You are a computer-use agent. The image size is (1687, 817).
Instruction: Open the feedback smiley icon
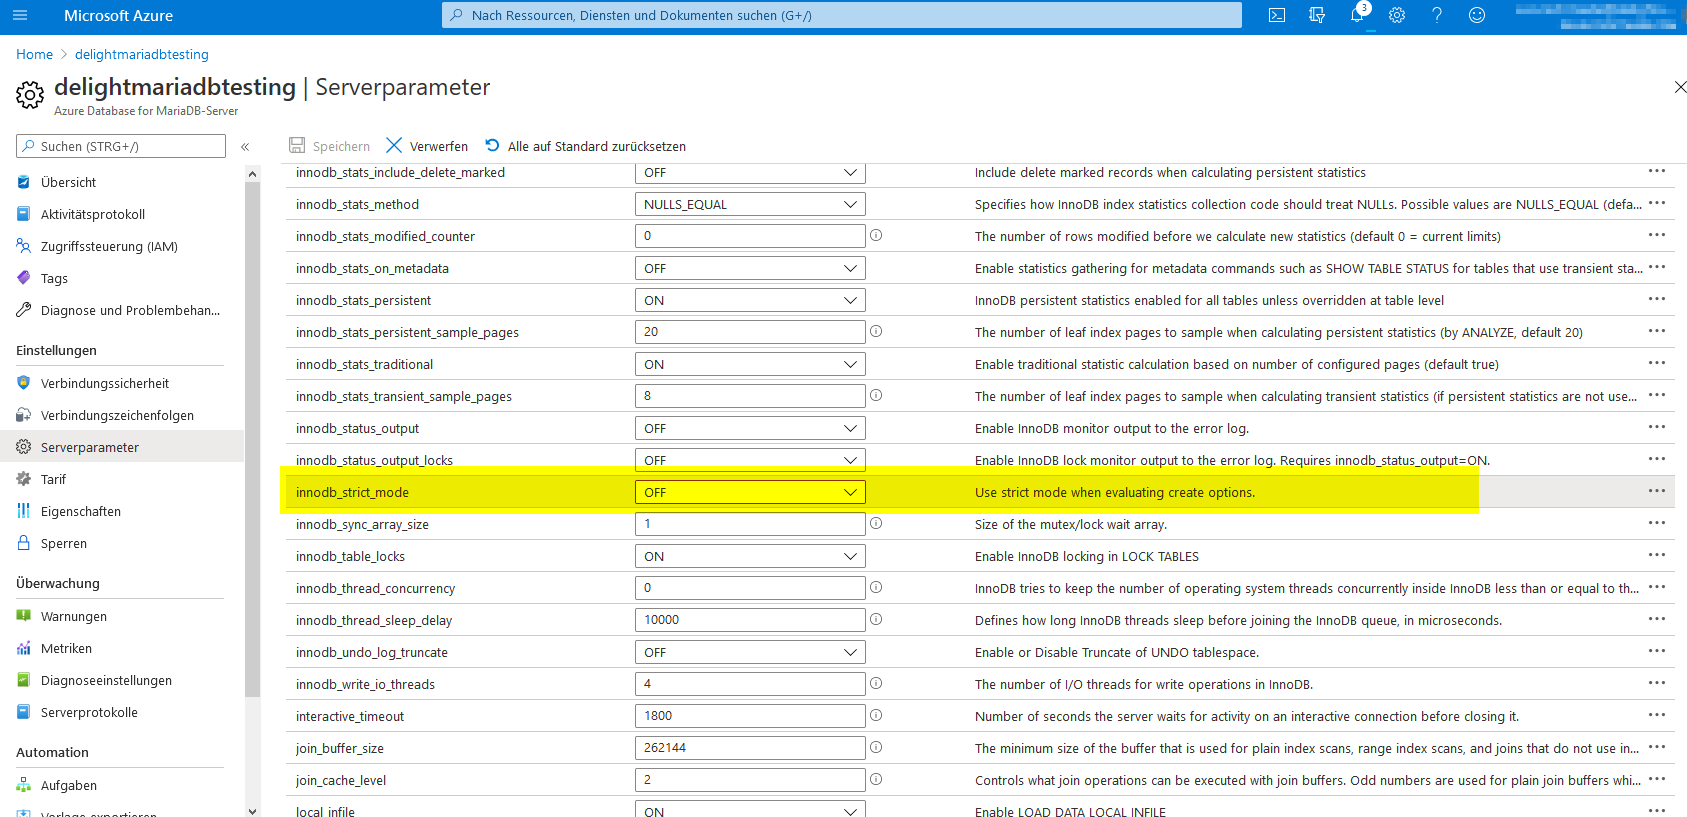[1477, 15]
